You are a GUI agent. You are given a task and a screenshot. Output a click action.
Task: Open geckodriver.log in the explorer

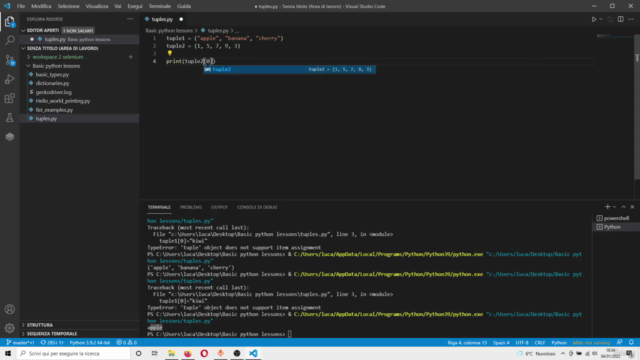click(53, 92)
